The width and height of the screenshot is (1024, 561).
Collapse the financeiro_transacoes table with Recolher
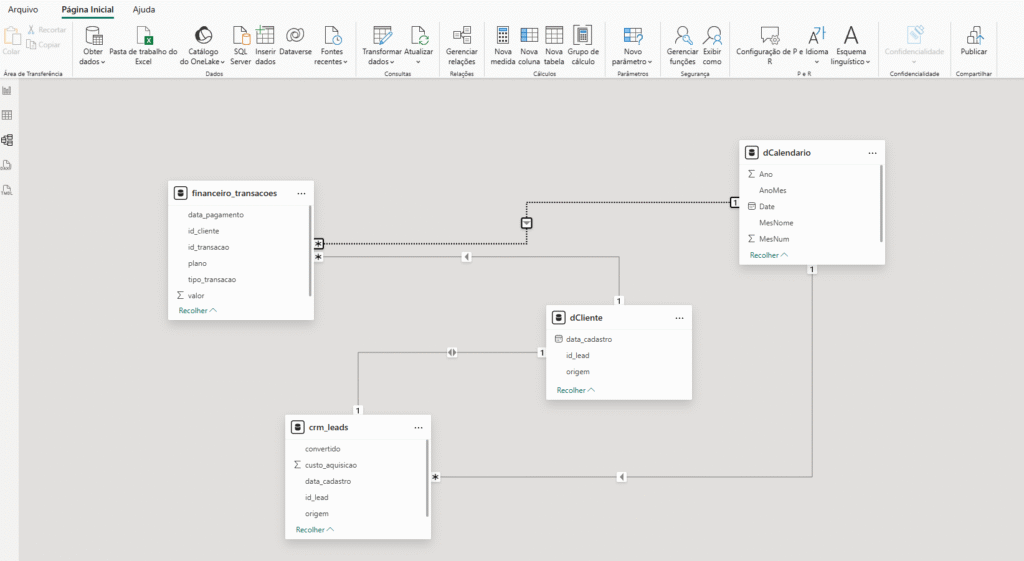click(197, 311)
